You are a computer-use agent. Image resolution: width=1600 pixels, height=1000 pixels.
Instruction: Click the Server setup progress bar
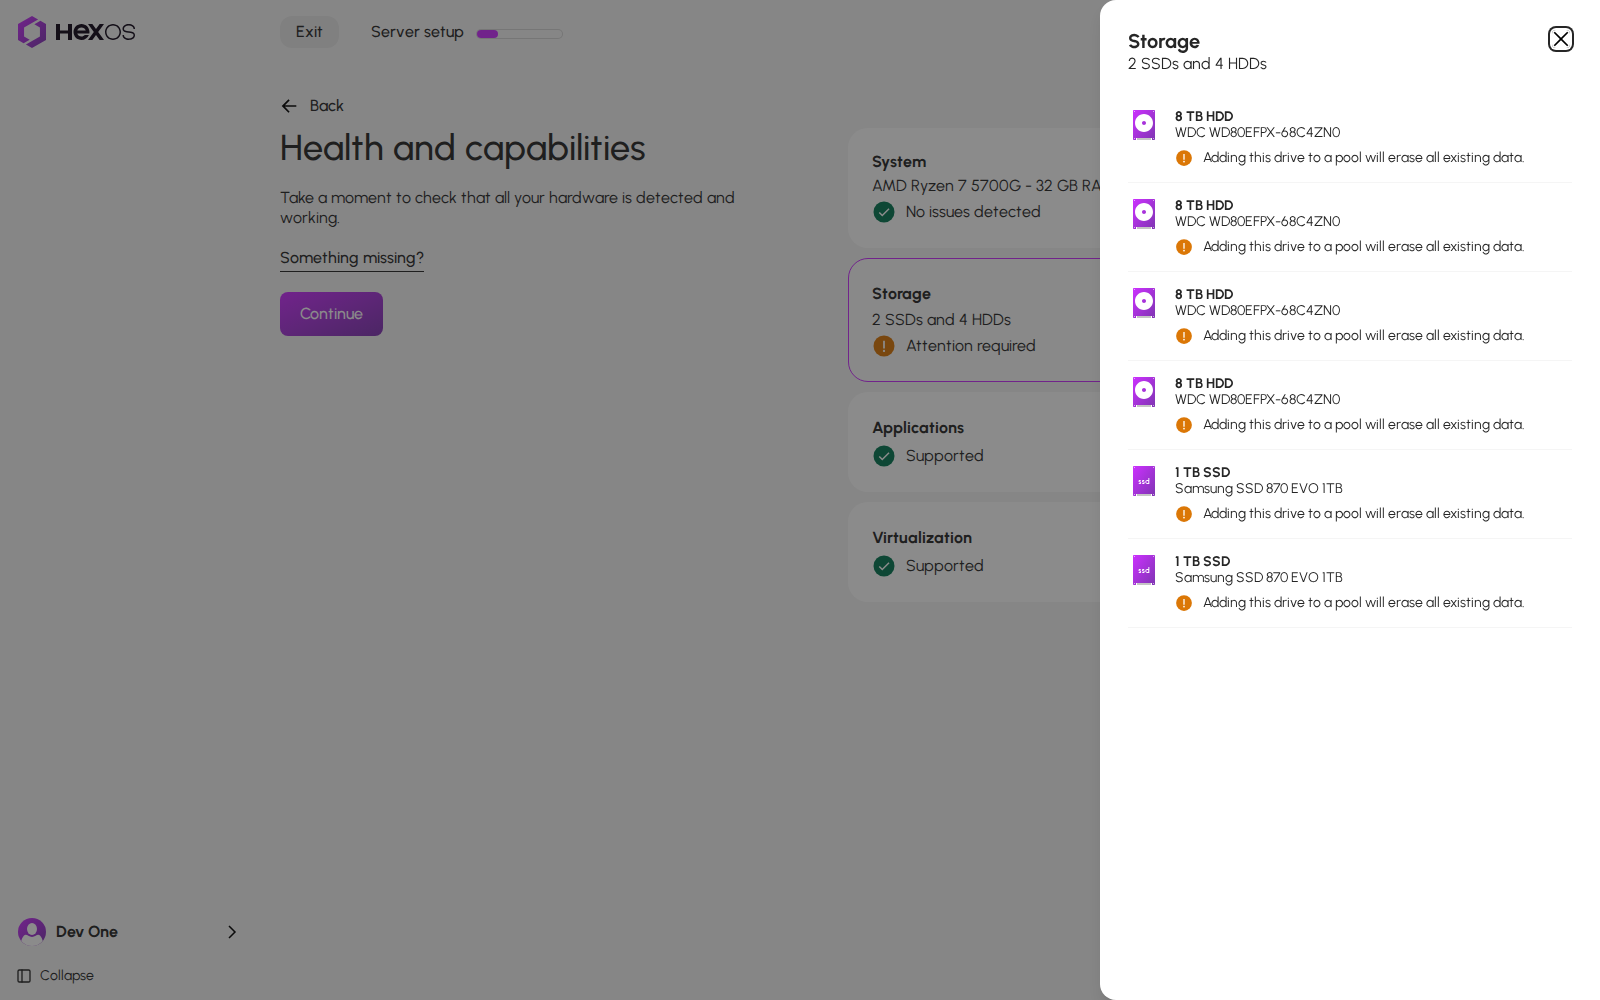[x=519, y=33]
